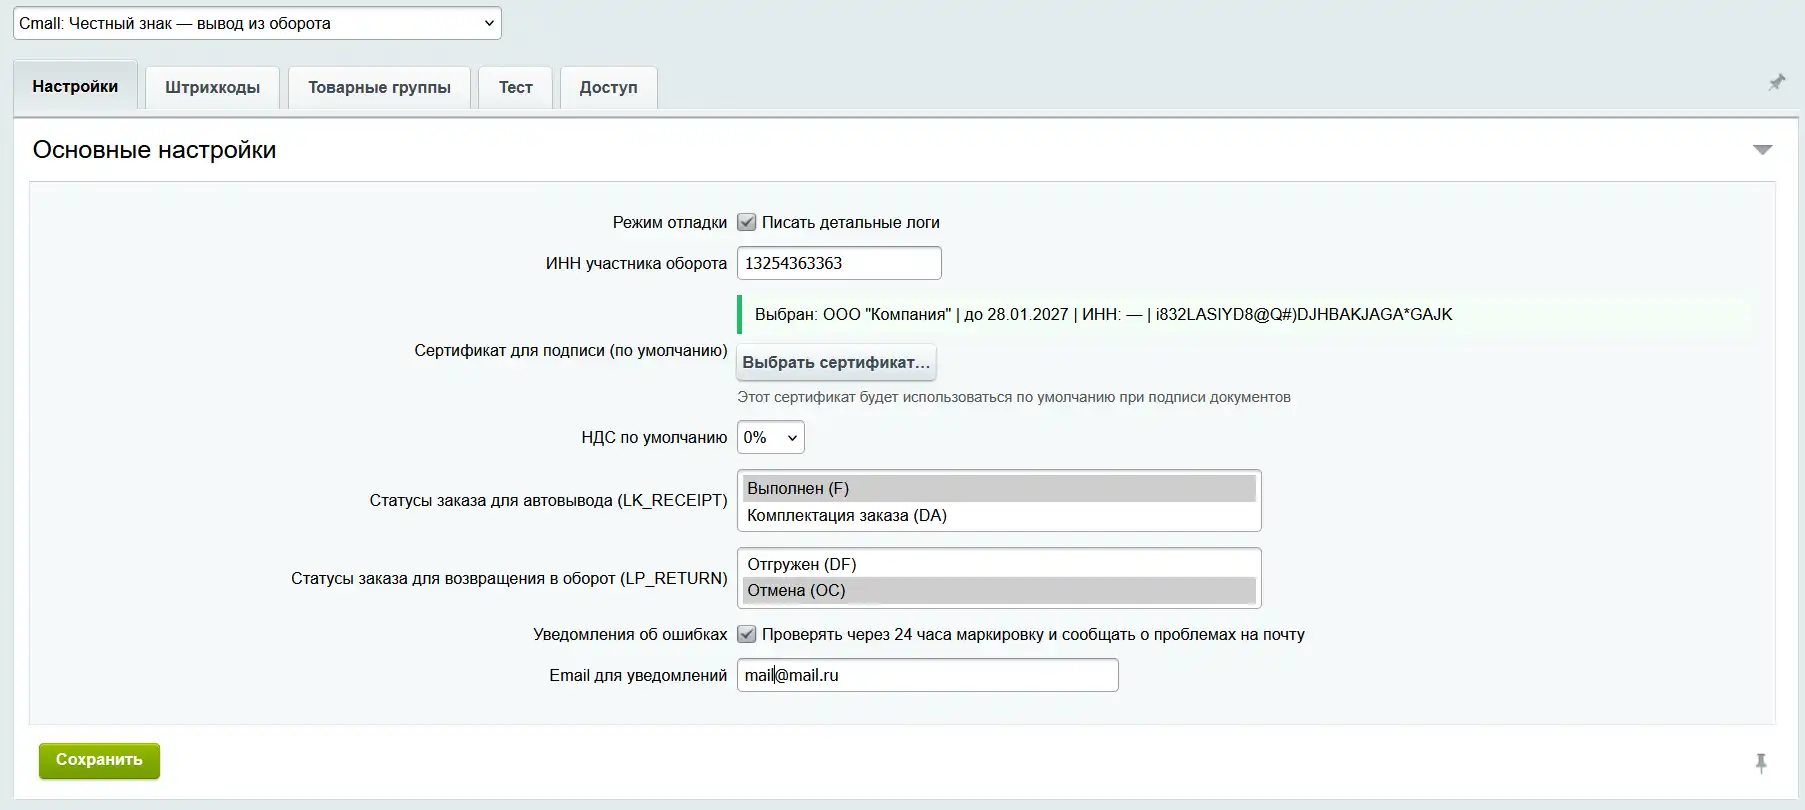1805x810 pixels.
Task: Collapse the Основные настройки section
Action: [1762, 150]
